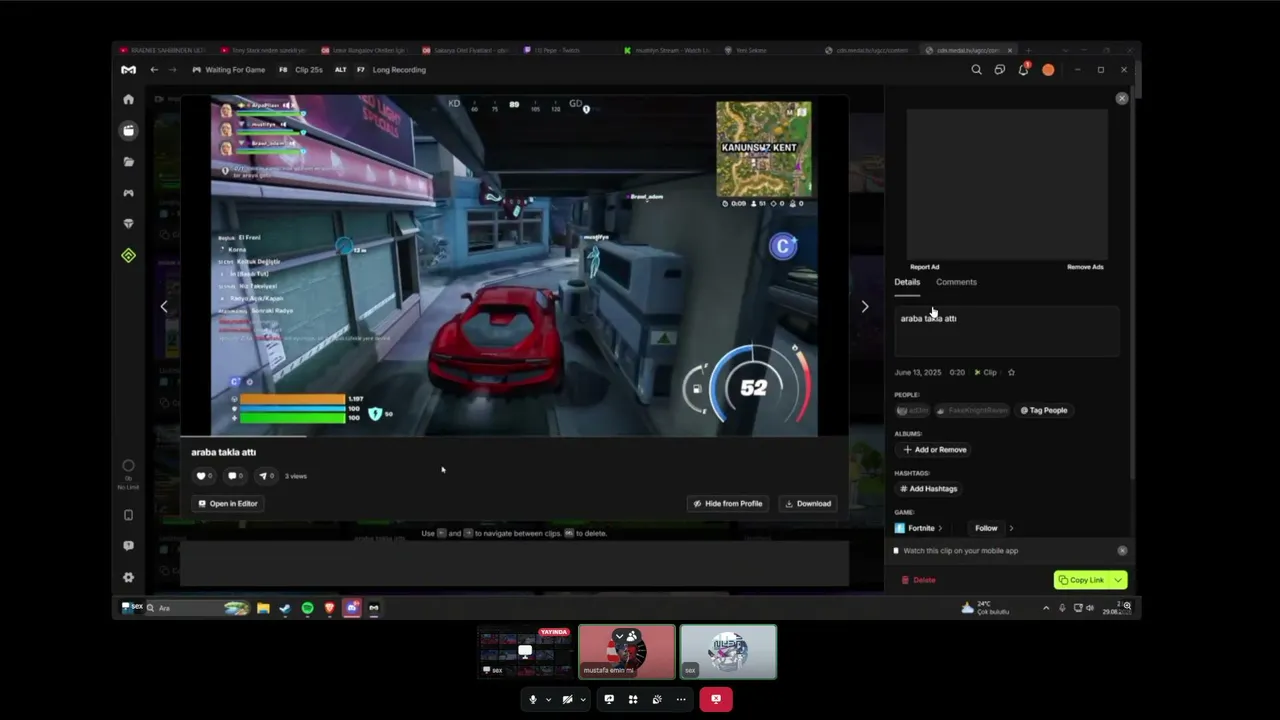The image size is (1280, 720).
Task: Disconnect from the Discord call
Action: [x=716, y=700]
